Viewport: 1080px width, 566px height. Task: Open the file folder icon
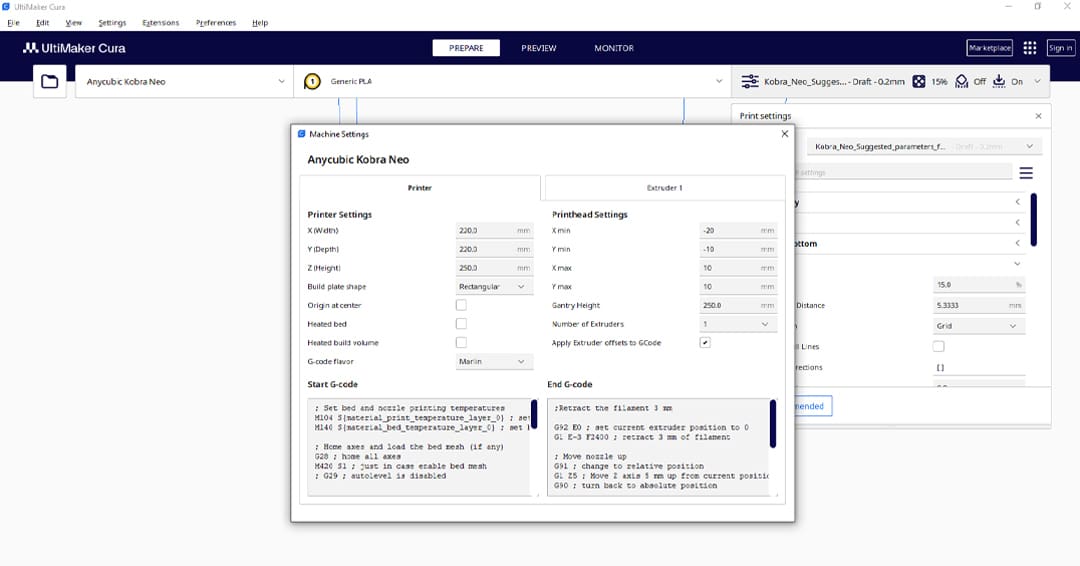click(x=50, y=81)
